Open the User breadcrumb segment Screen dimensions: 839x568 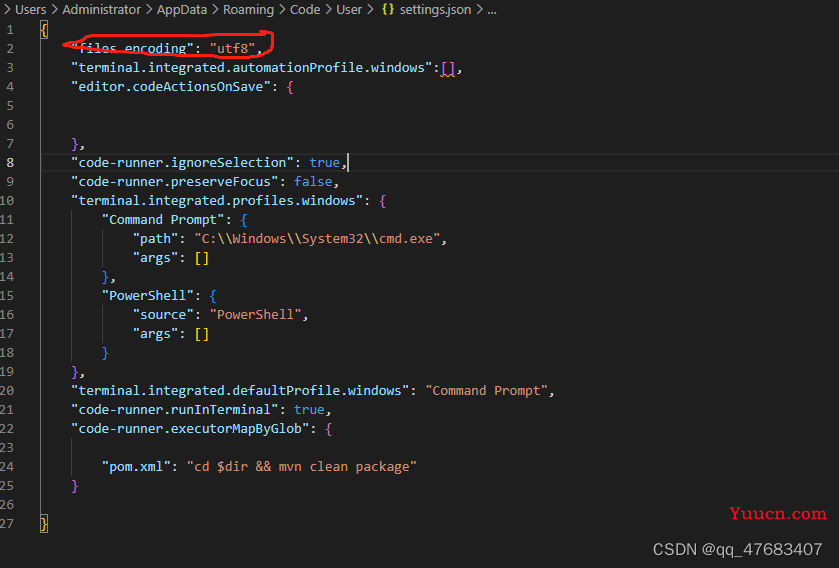click(349, 10)
